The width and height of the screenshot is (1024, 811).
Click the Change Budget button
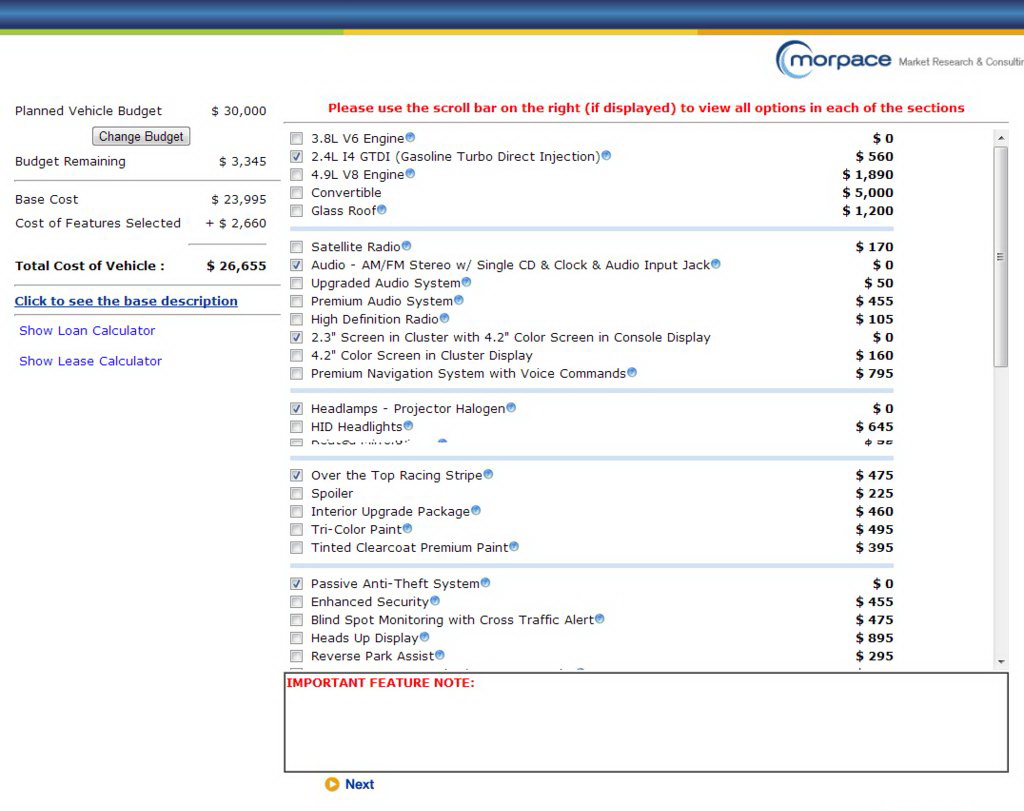(x=141, y=136)
